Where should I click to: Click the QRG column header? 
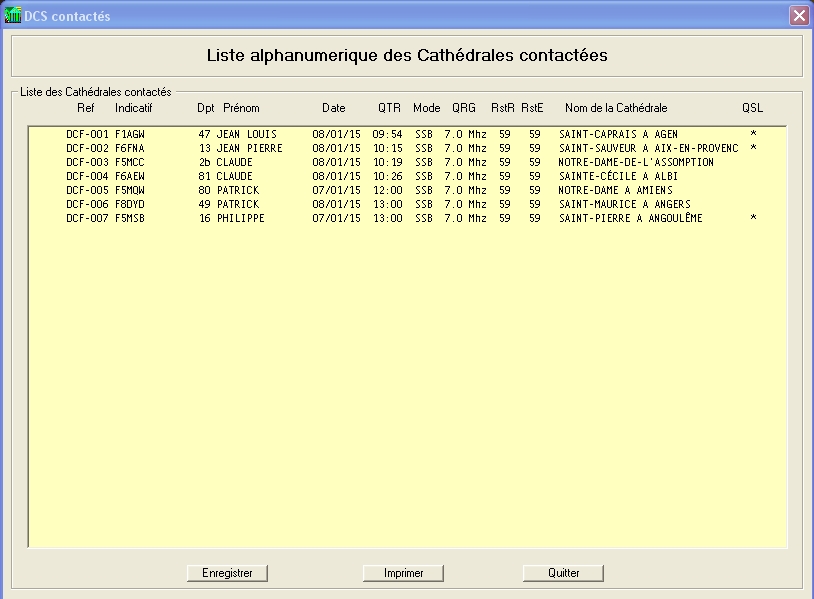pyautogui.click(x=464, y=108)
